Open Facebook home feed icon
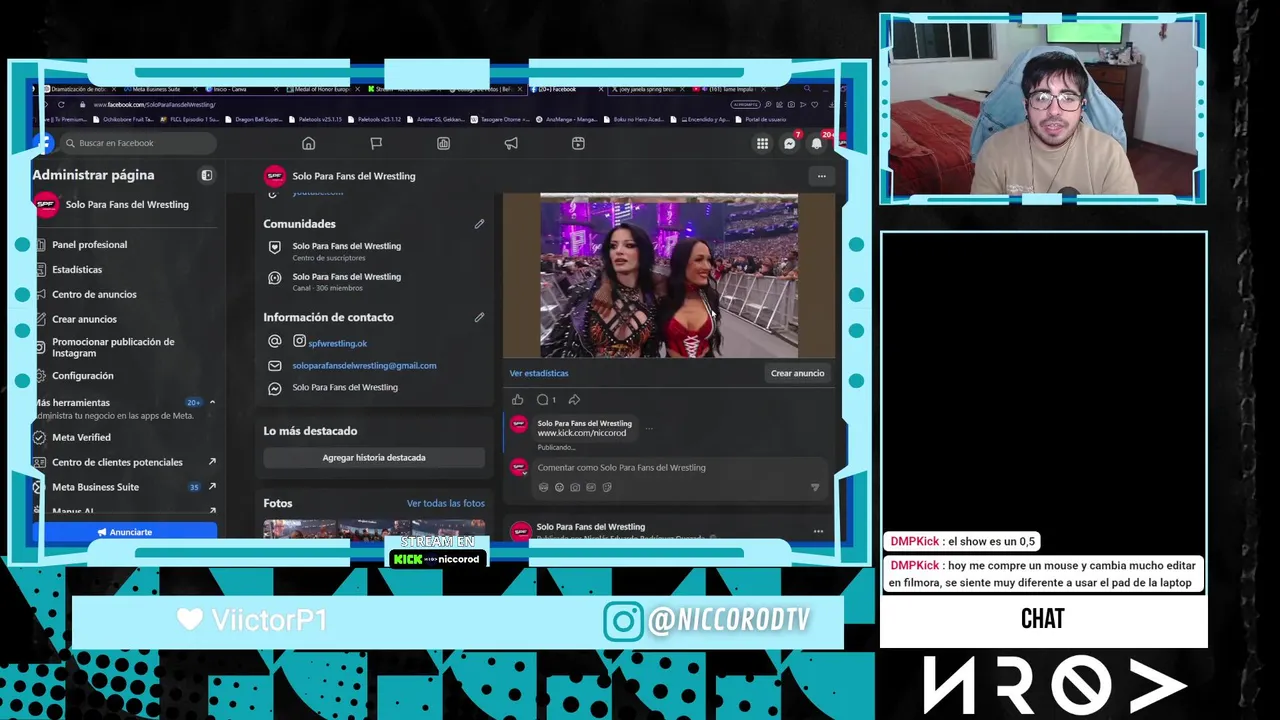This screenshot has height=720, width=1280. point(308,143)
